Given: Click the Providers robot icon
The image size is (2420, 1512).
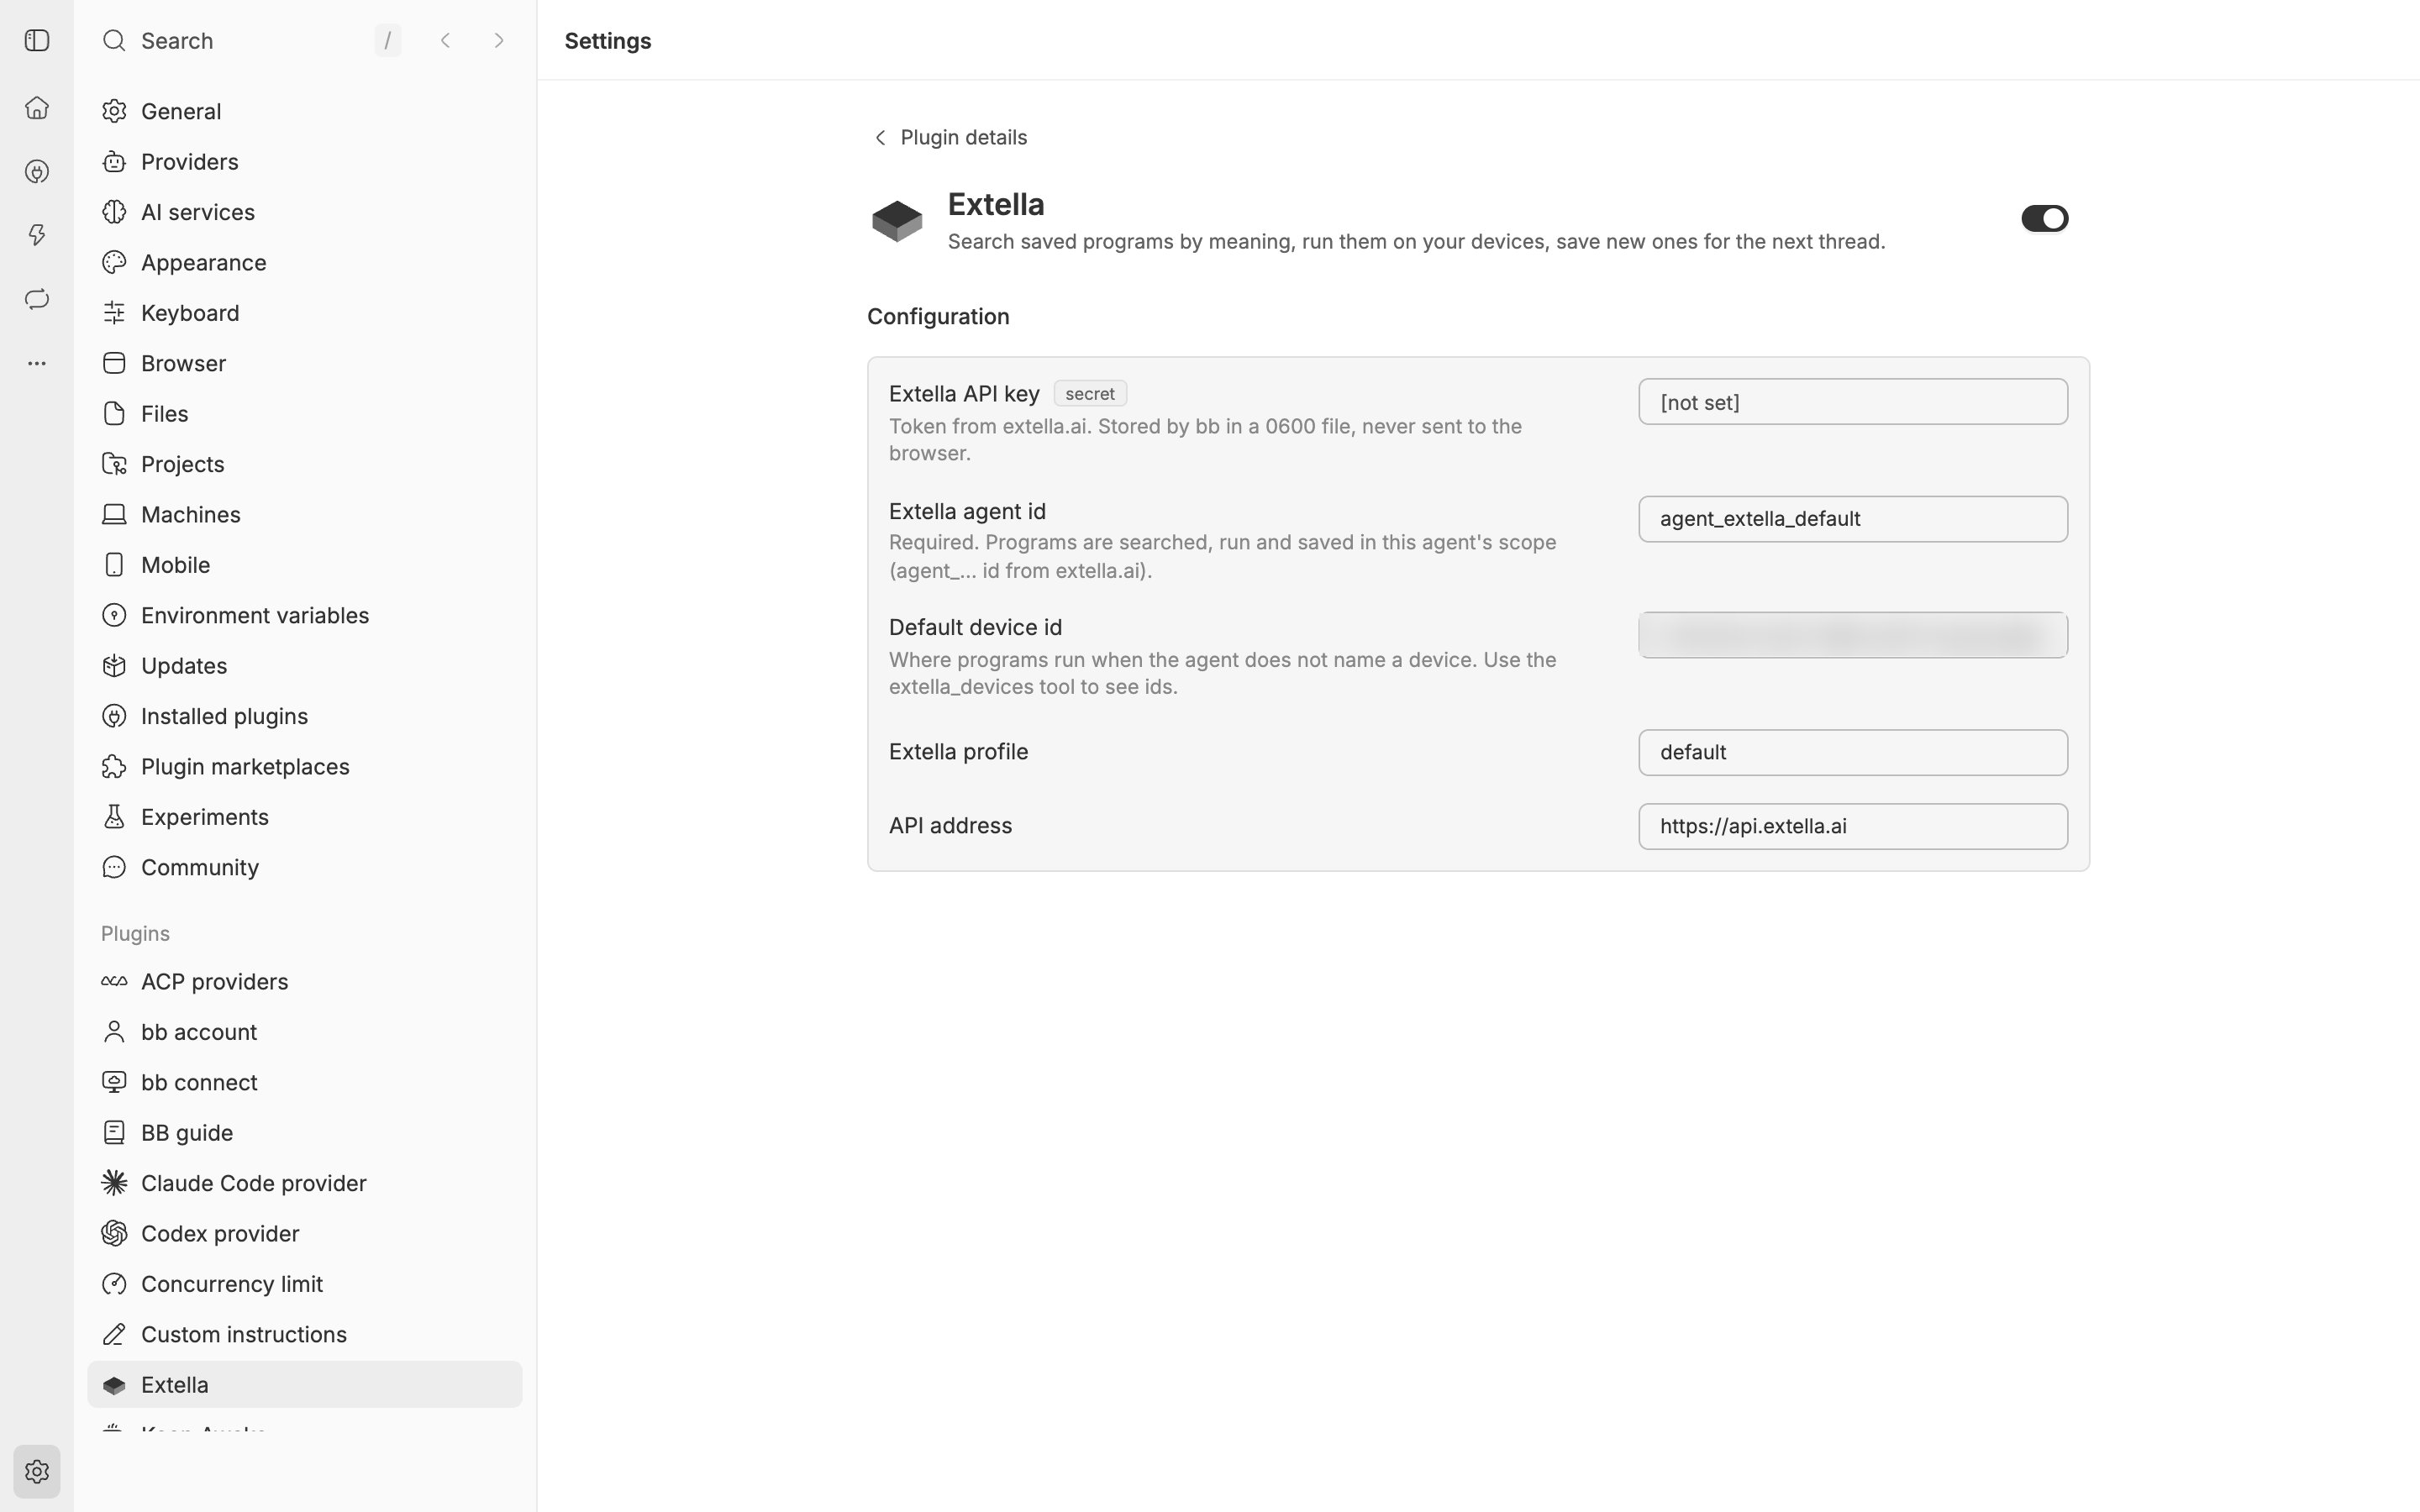Looking at the screenshot, I should tap(114, 161).
